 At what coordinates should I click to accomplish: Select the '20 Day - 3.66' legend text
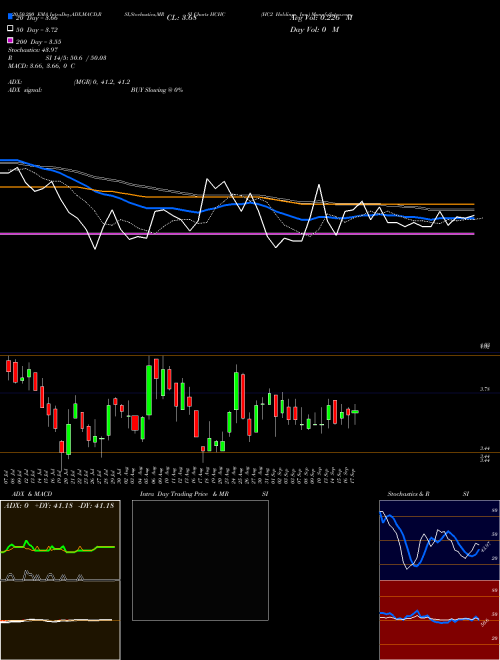click(36, 18)
